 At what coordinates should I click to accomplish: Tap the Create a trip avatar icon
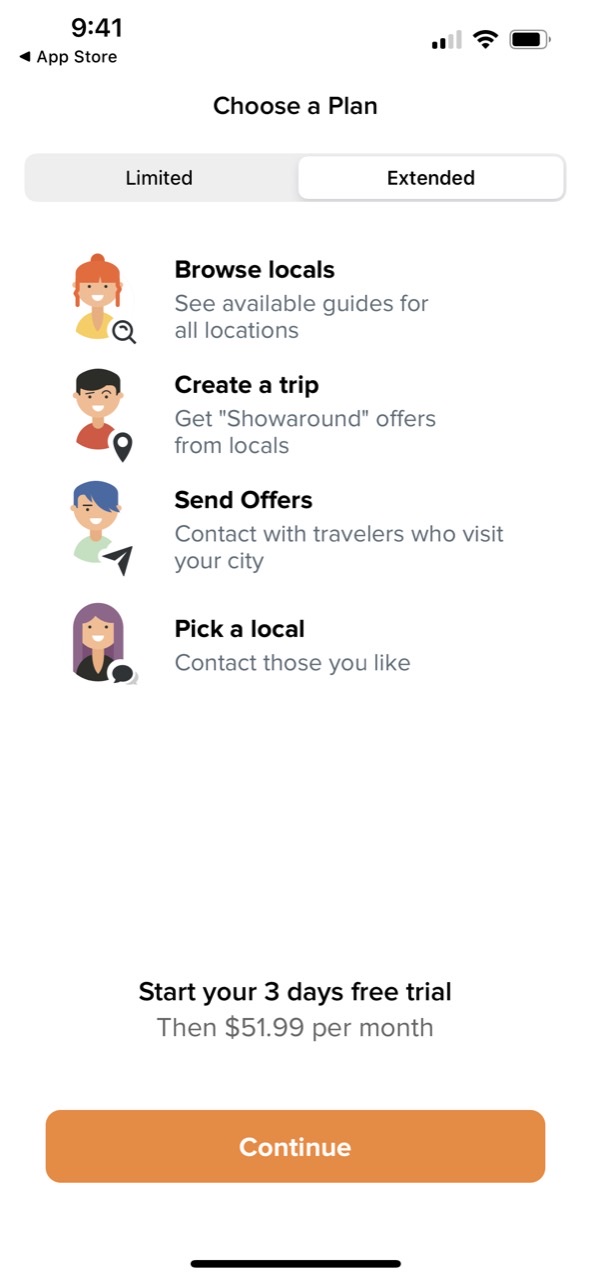tap(97, 410)
